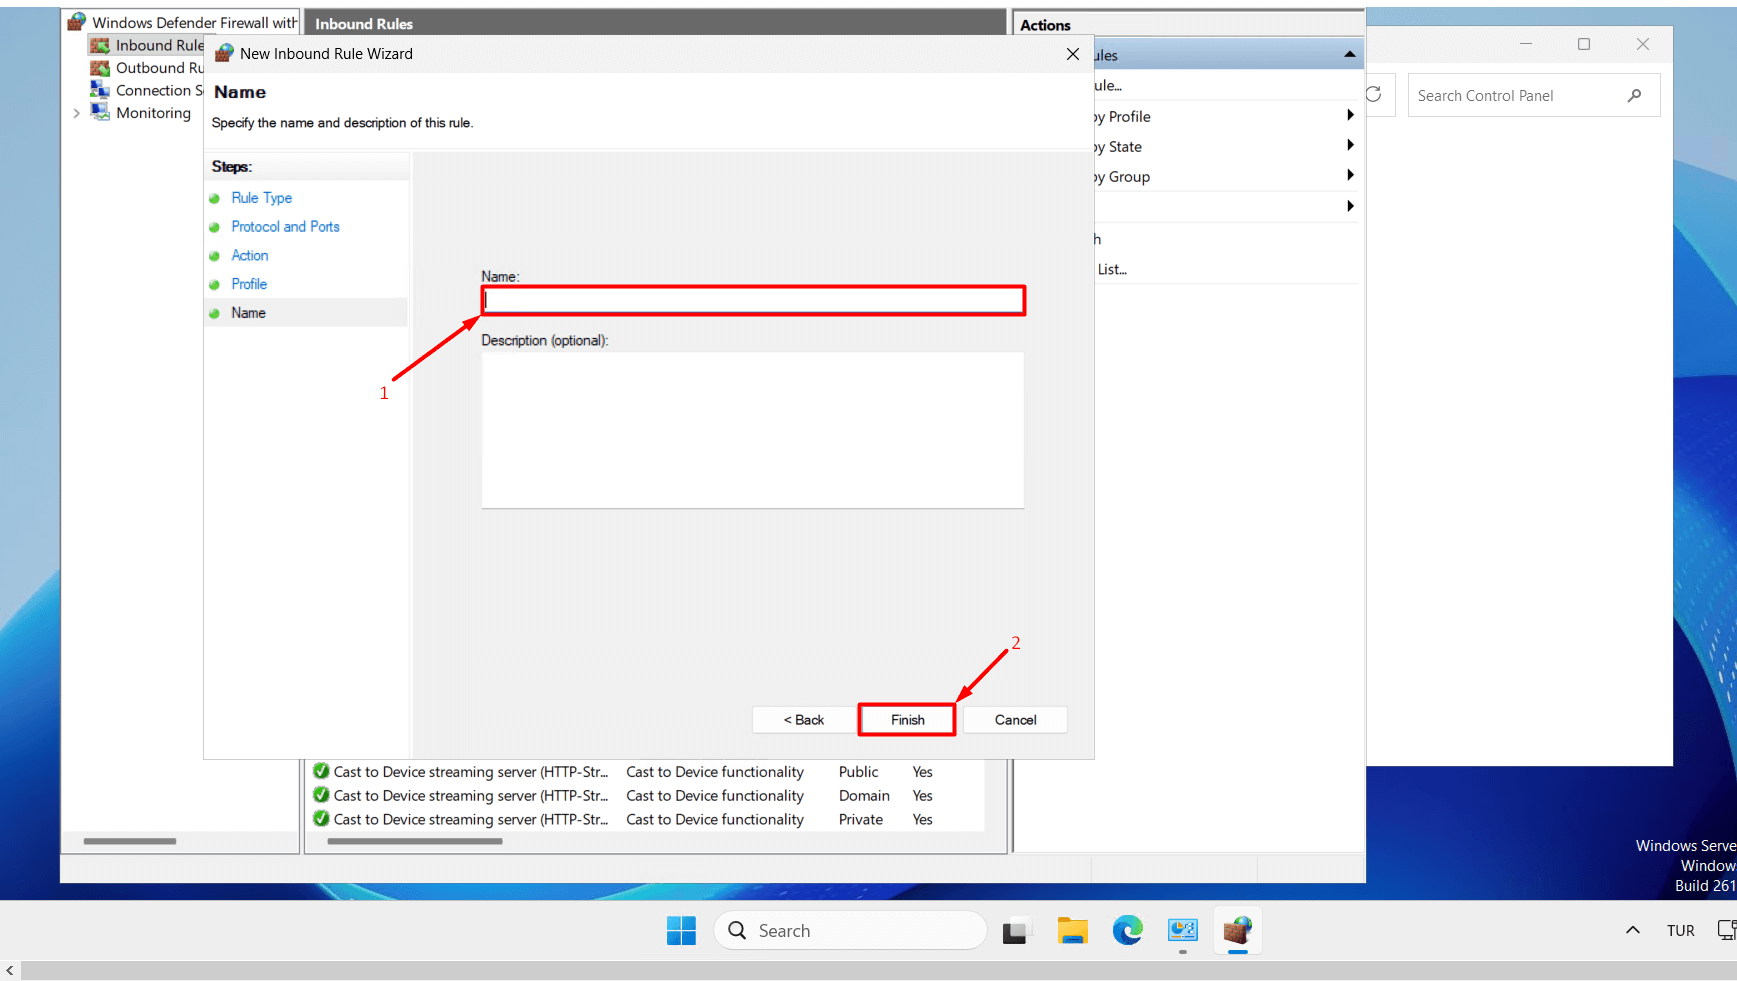Click the Task View taskbar icon

click(1016, 931)
